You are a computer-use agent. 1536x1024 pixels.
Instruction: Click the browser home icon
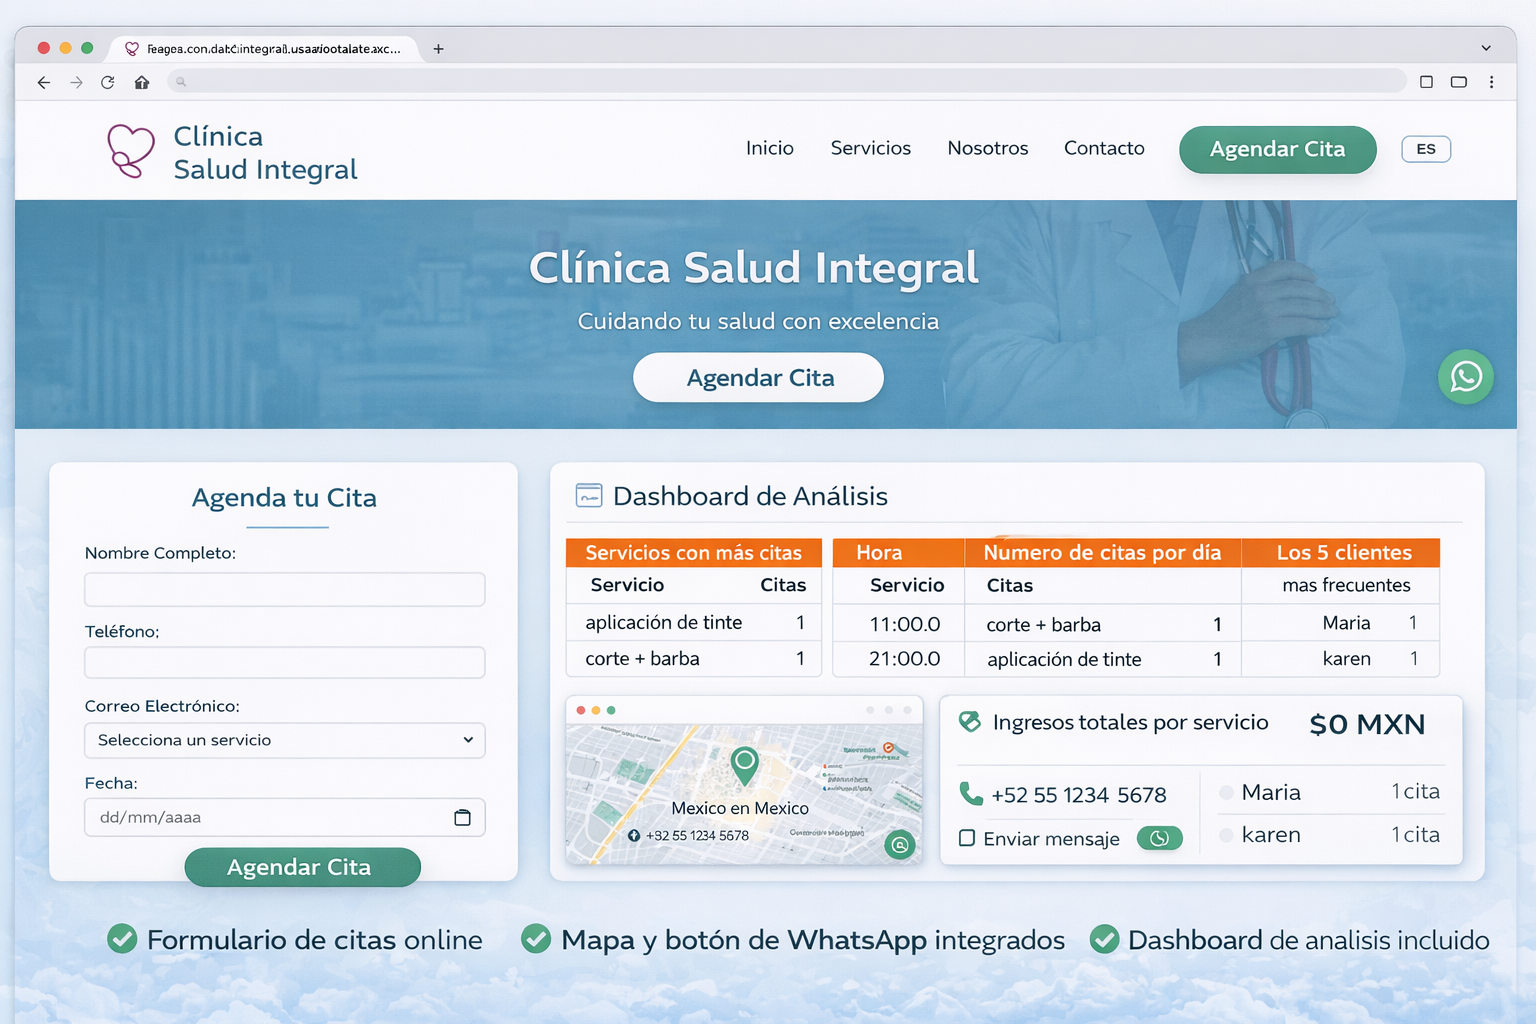142,82
